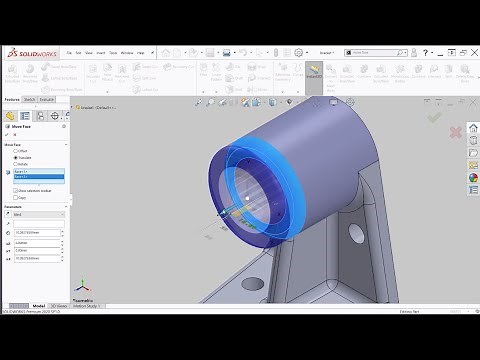480x360 pixels.
Task: Click the Extruded Boss/Base tool
Action: pos(12,73)
